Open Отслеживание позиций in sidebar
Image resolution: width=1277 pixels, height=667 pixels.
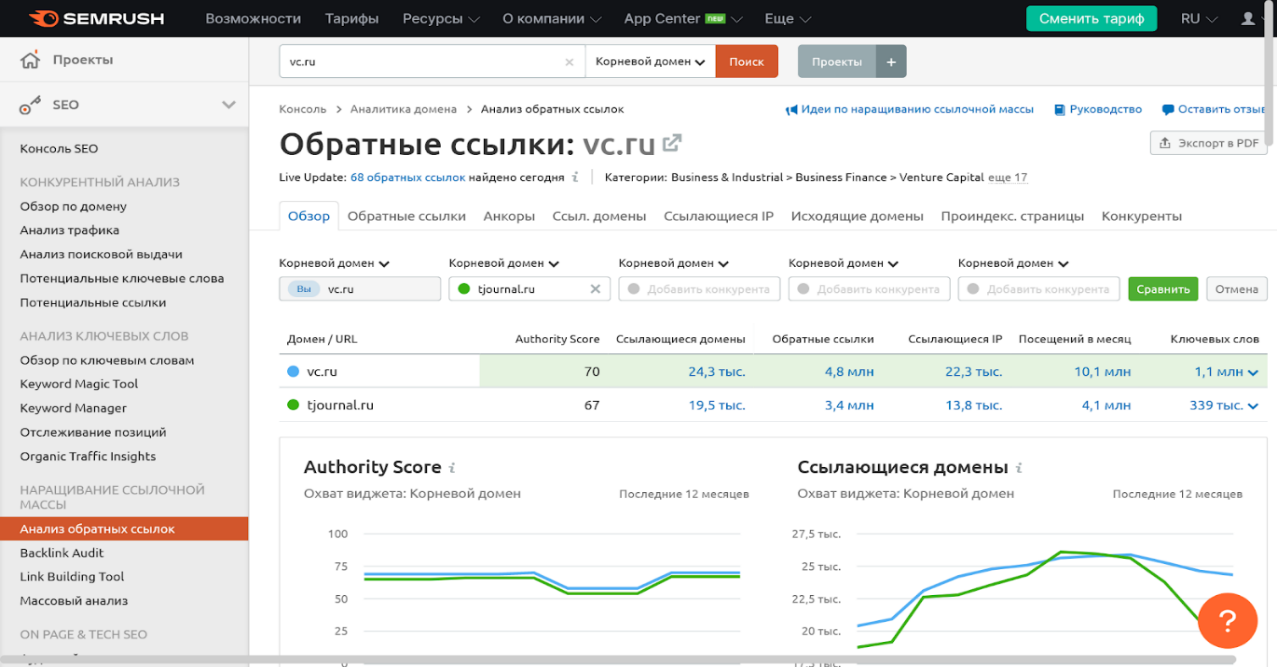coord(93,433)
